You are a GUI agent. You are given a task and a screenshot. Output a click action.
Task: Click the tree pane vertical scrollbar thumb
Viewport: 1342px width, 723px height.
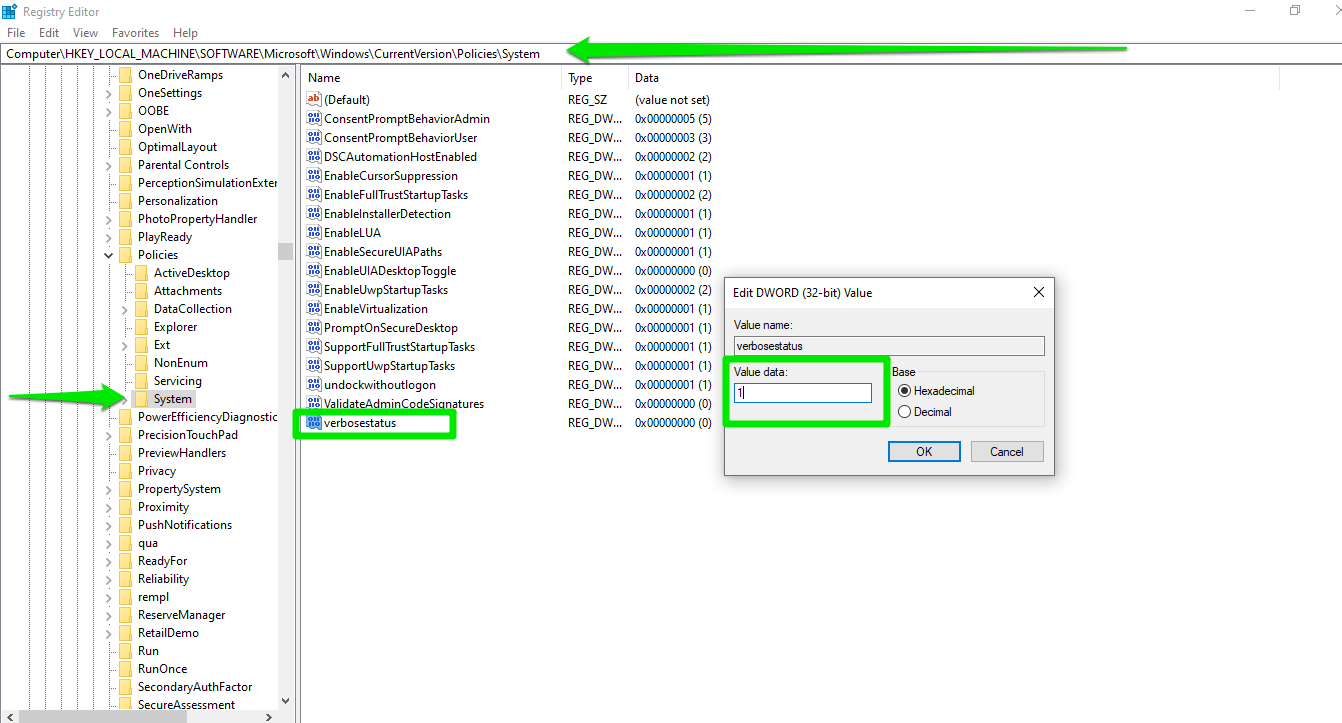286,251
